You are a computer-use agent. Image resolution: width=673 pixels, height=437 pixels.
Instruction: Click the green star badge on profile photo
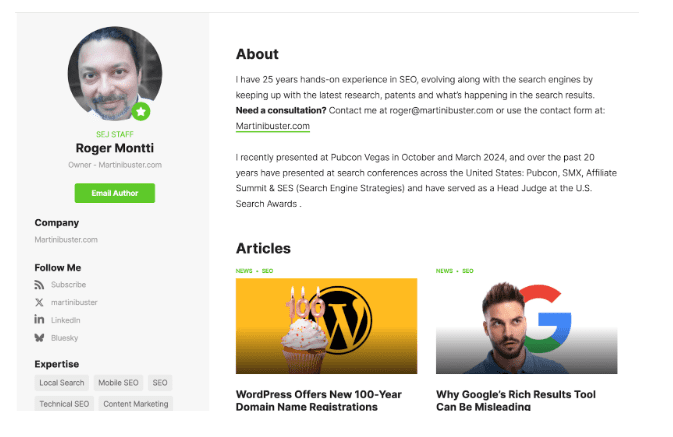click(141, 112)
